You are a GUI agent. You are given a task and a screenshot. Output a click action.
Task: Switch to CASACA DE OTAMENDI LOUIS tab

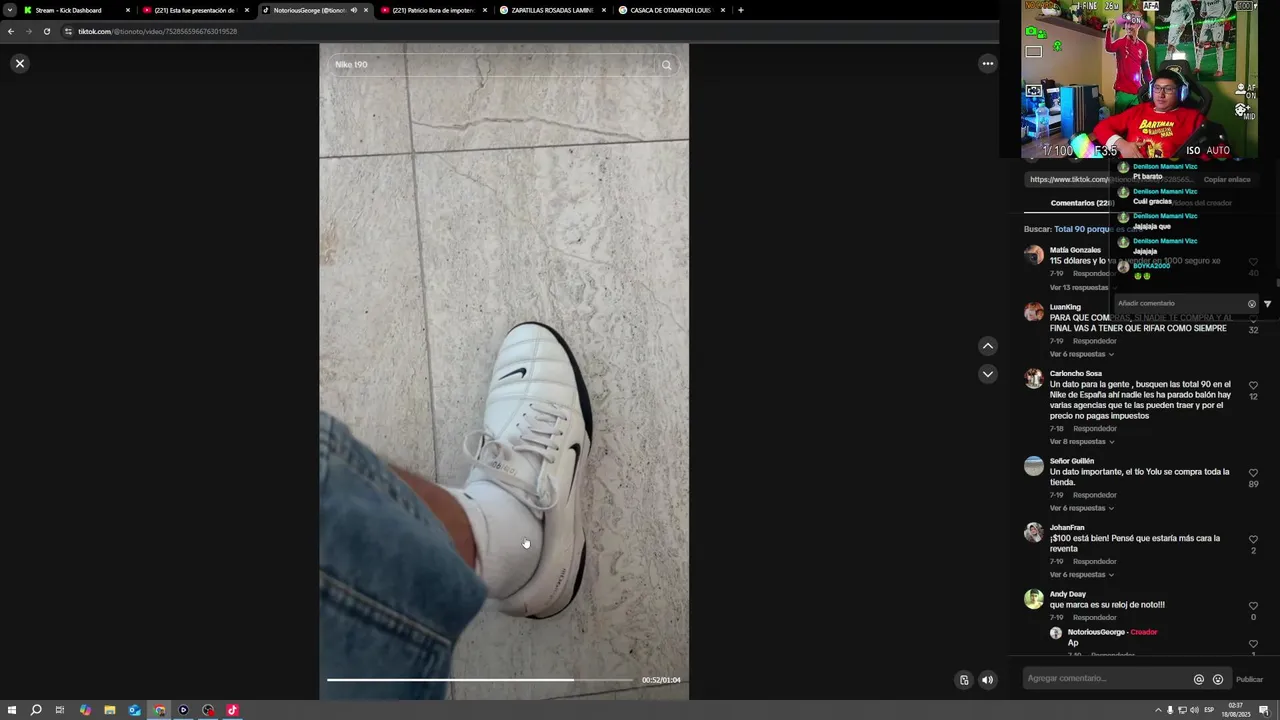point(671,10)
